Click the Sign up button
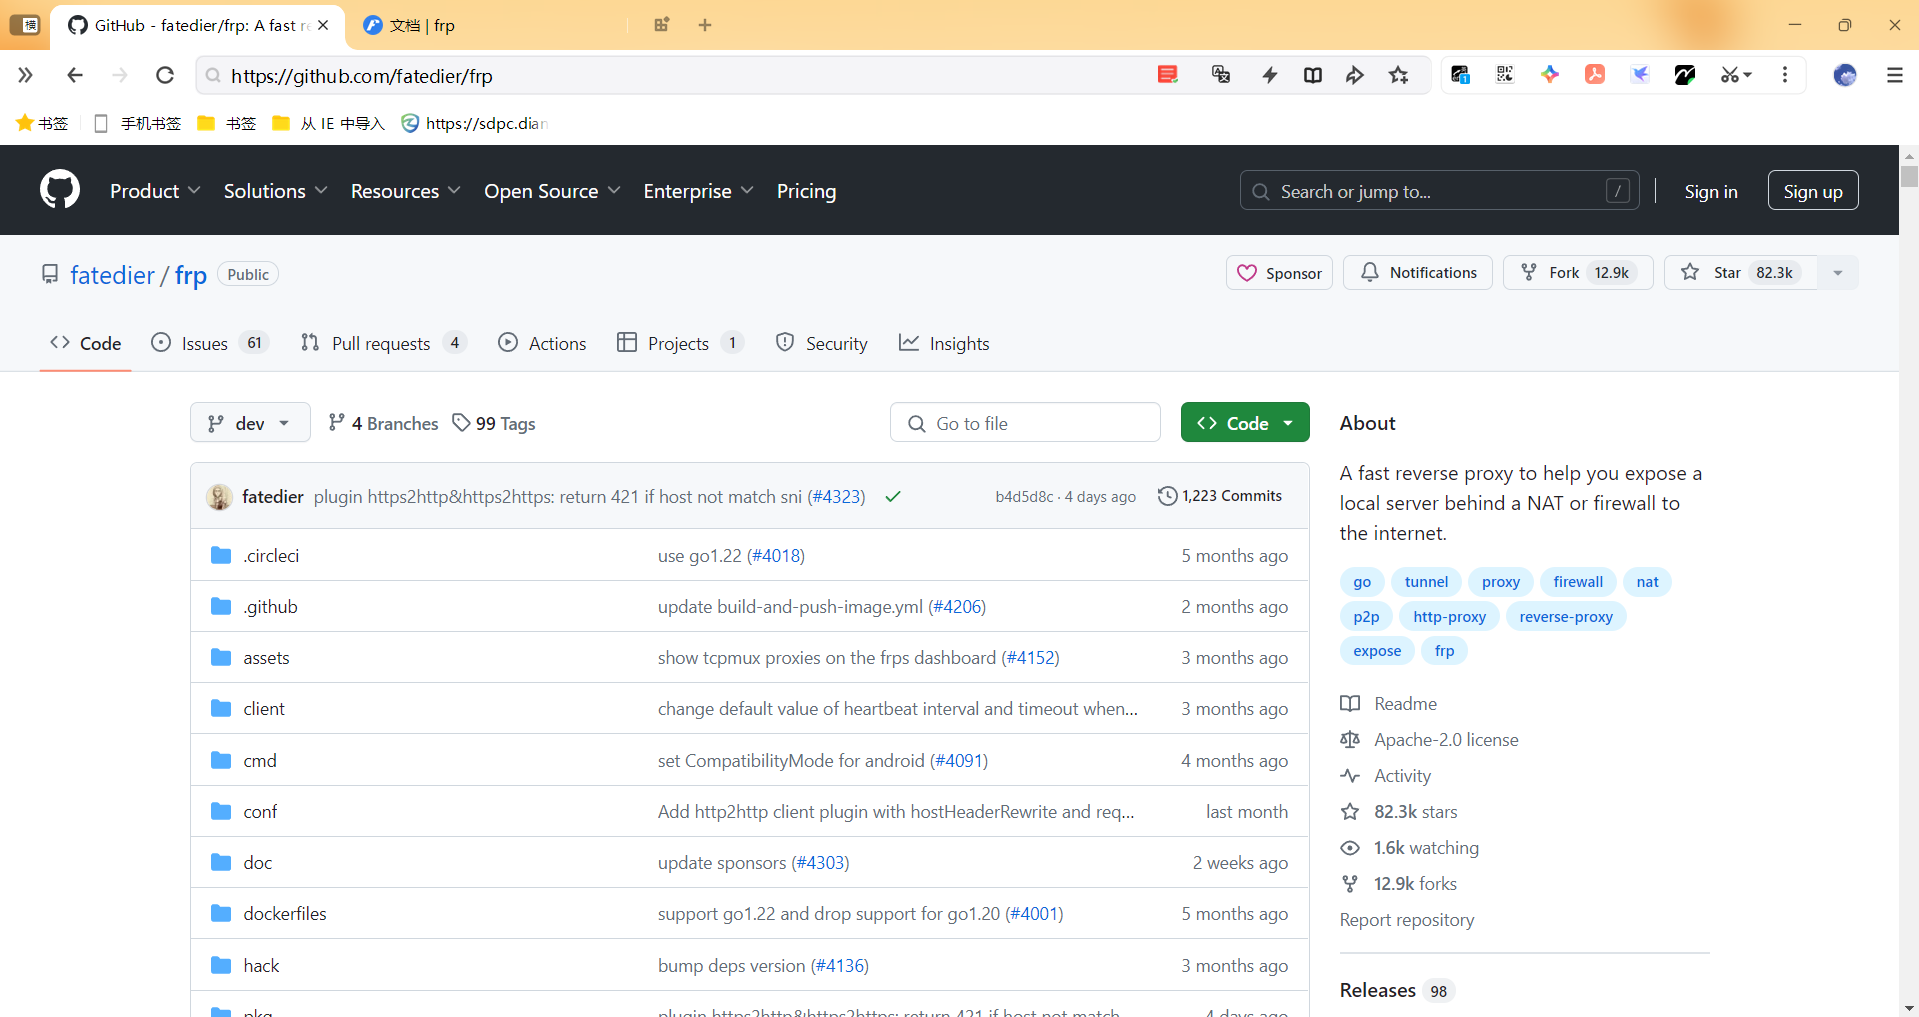 coord(1812,191)
